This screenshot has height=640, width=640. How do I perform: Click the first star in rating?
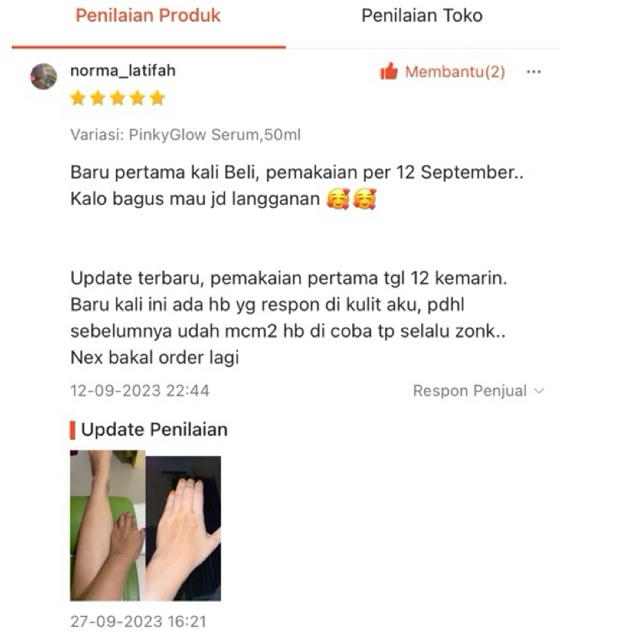coord(78,98)
